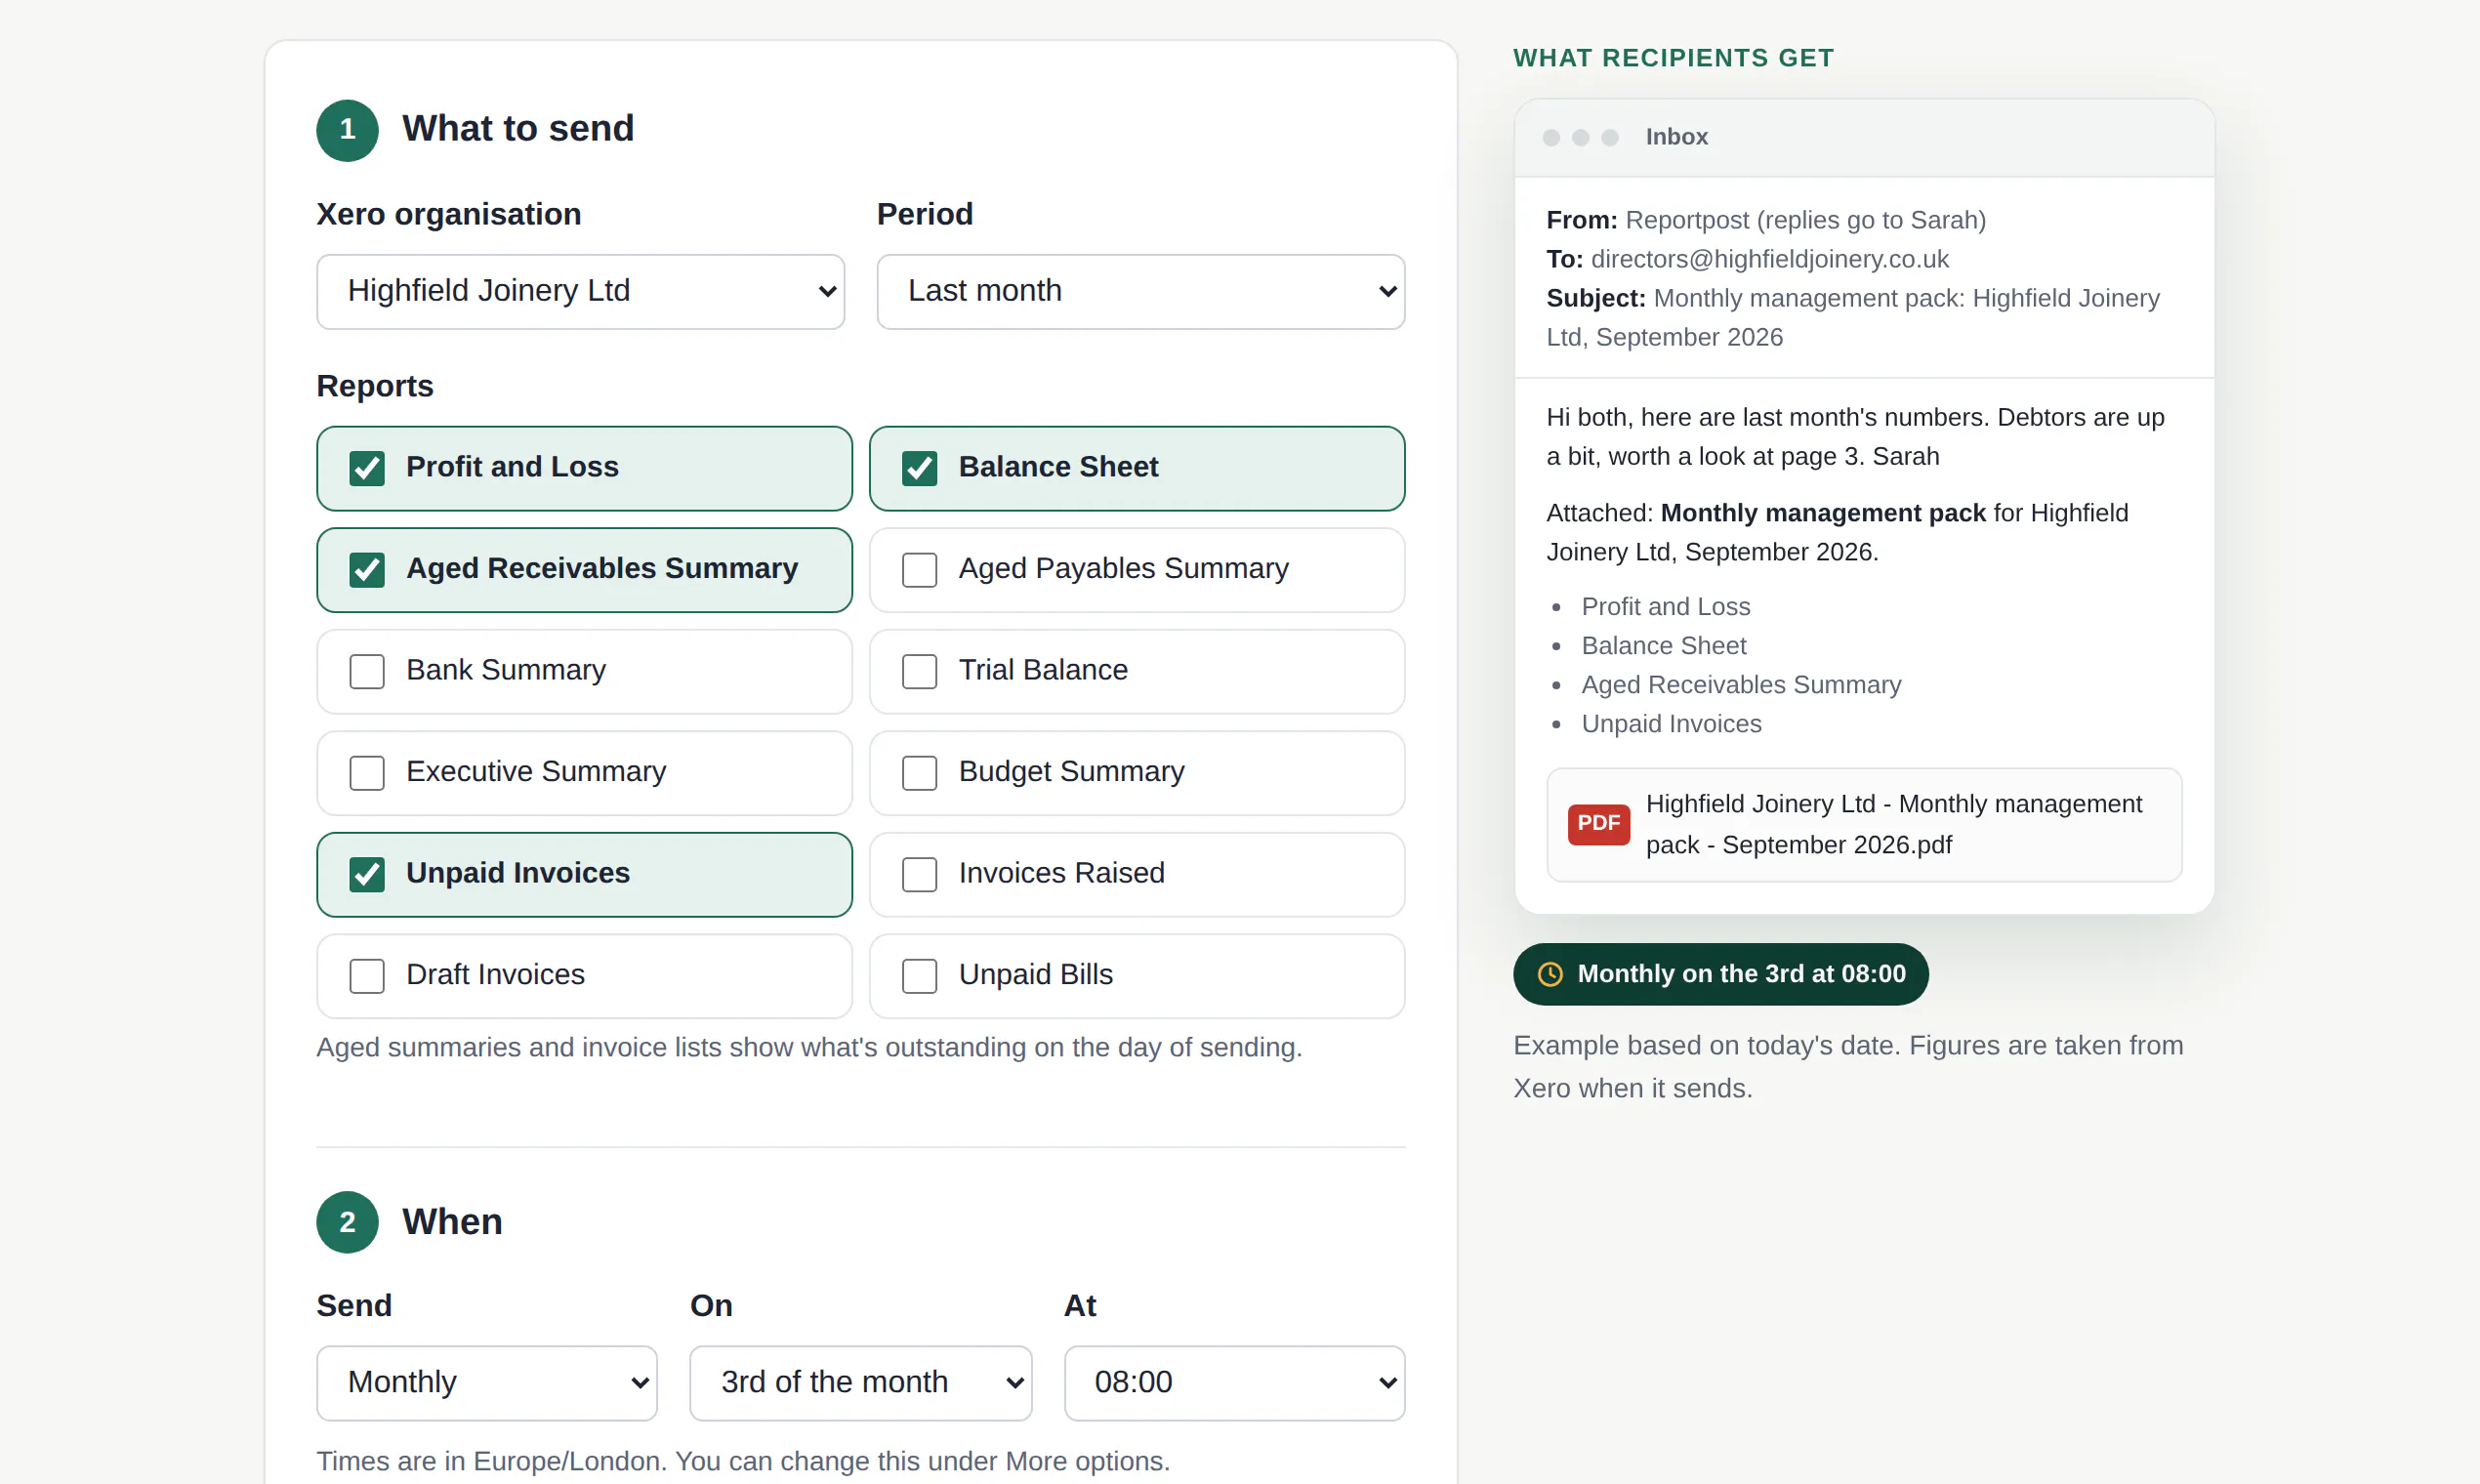Viewport: 2480px width, 1484px height.
Task: Open the At time dropdown
Action: coord(1234,1382)
